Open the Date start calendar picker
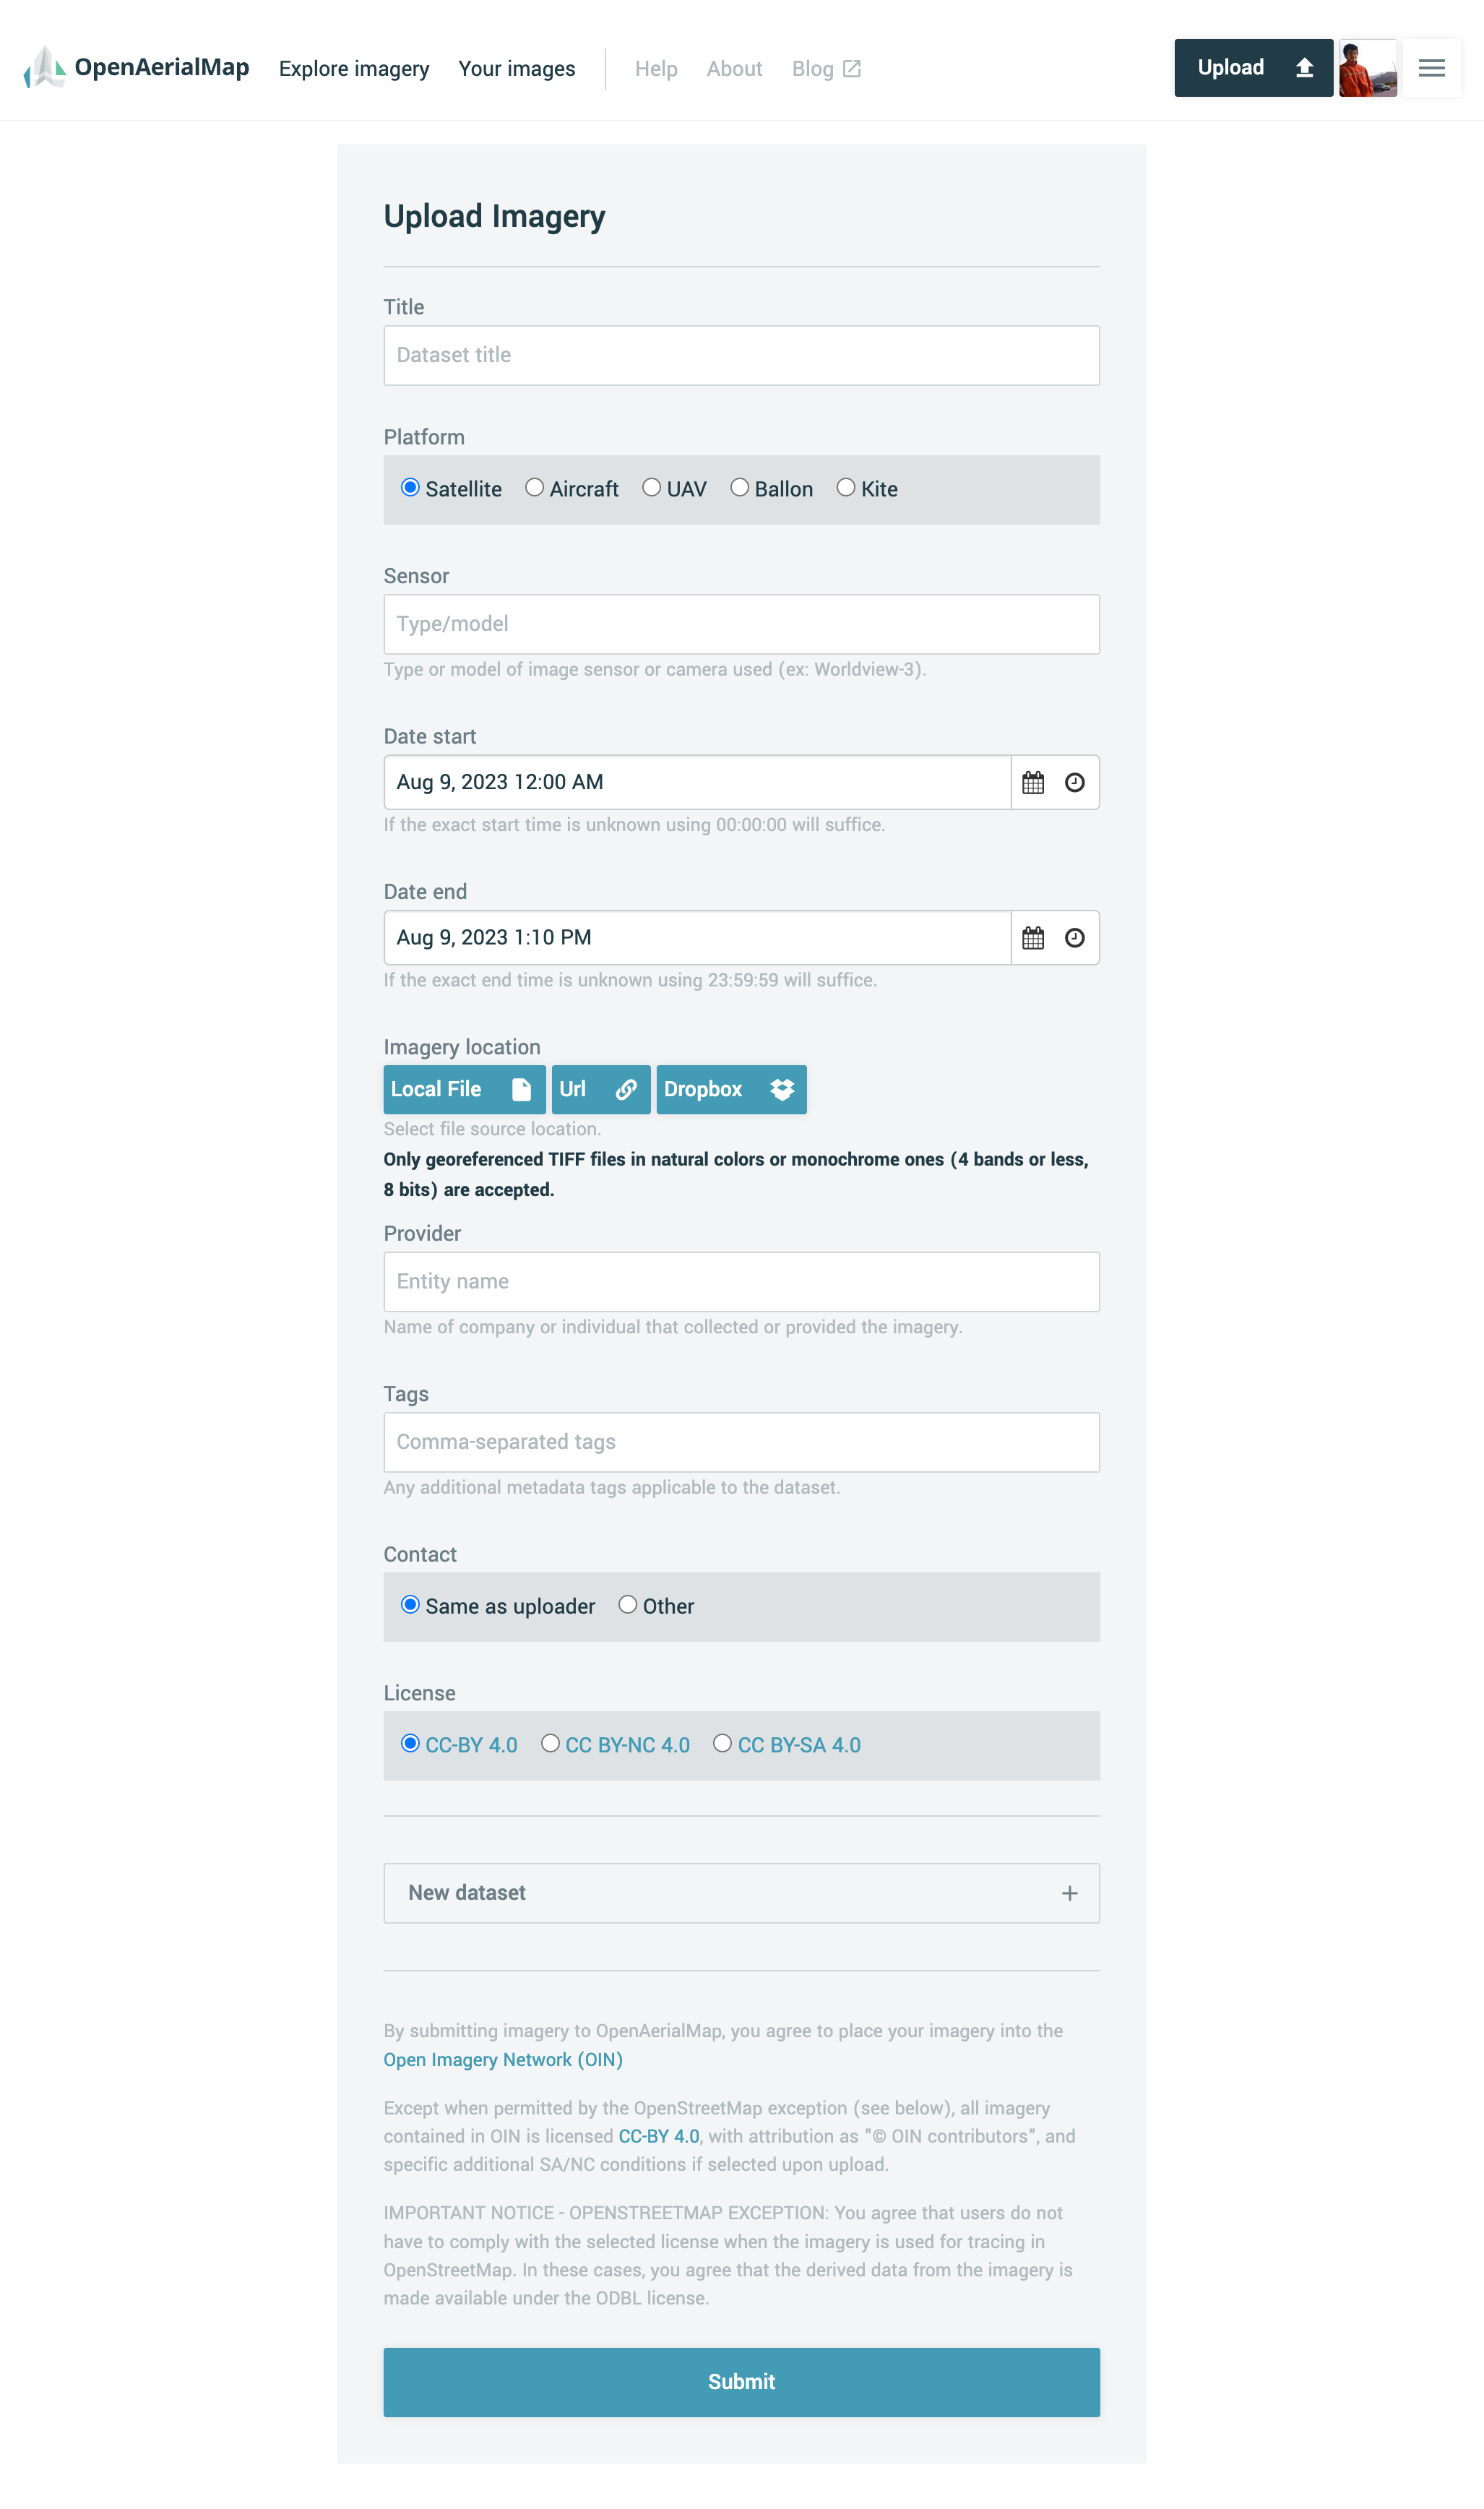Viewport: 1484px width, 2509px height. pyautogui.click(x=1033, y=783)
